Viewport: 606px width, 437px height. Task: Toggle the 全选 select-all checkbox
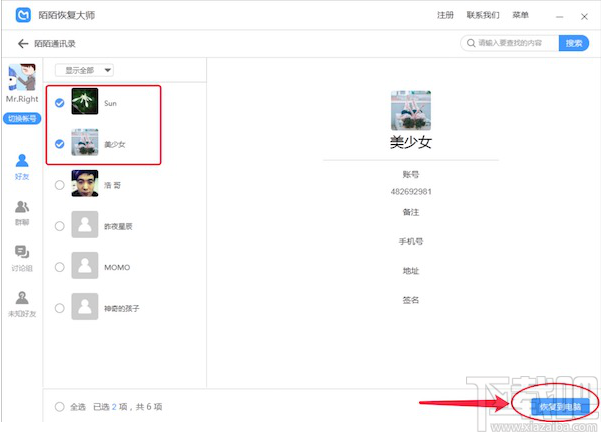coord(60,407)
